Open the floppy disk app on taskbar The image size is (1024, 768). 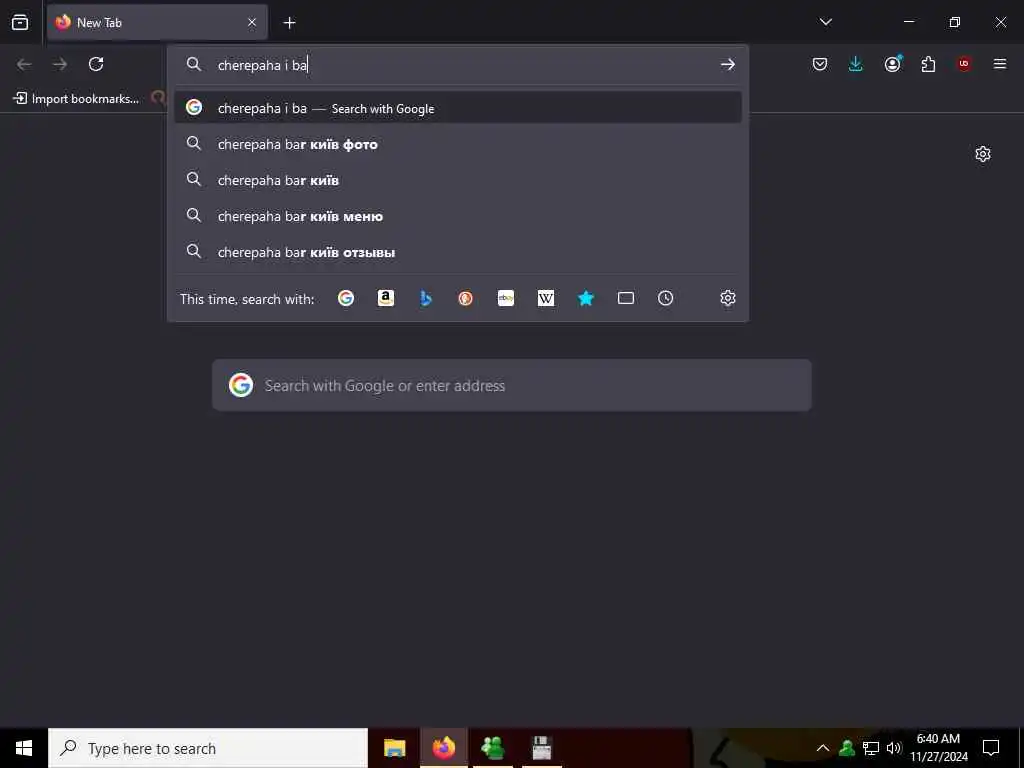pyautogui.click(x=542, y=748)
